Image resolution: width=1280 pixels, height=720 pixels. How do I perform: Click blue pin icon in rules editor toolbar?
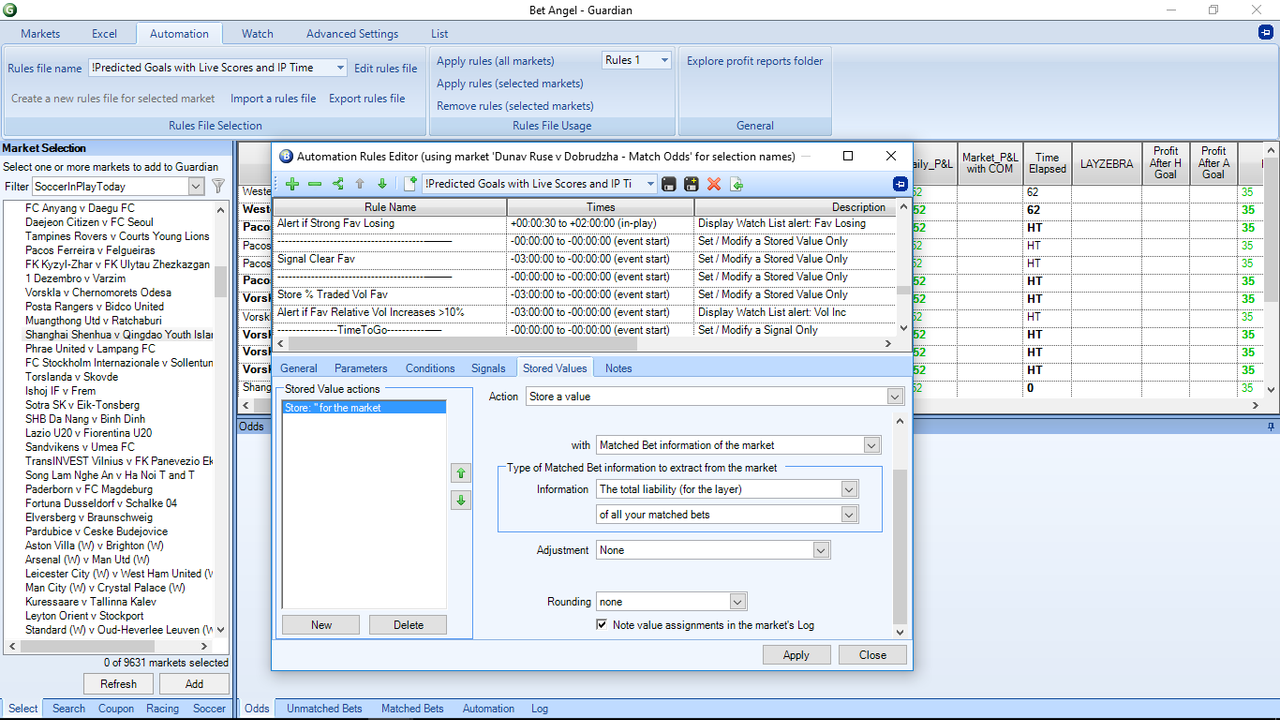(899, 184)
